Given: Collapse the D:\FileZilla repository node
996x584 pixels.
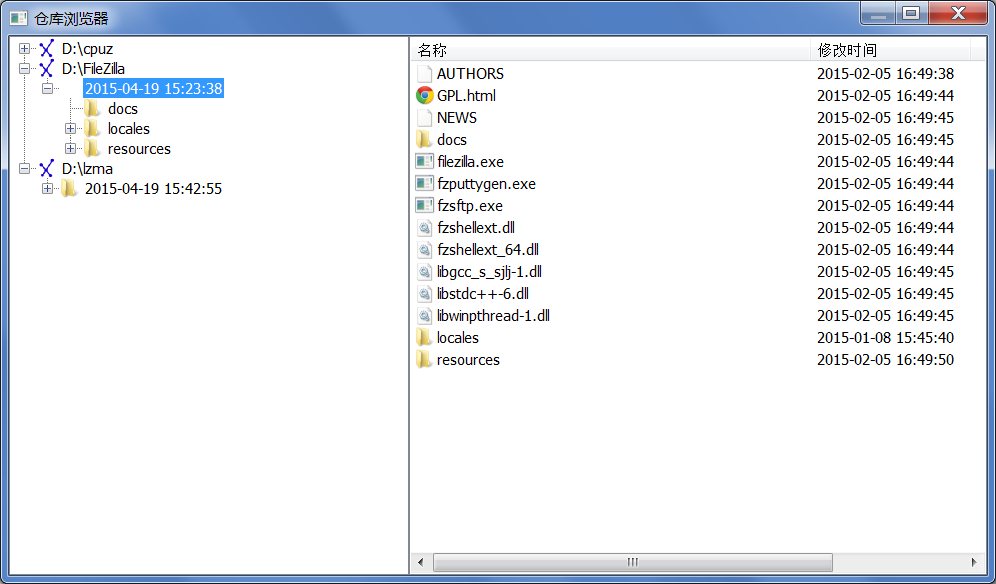Looking at the screenshot, I should click(24, 69).
